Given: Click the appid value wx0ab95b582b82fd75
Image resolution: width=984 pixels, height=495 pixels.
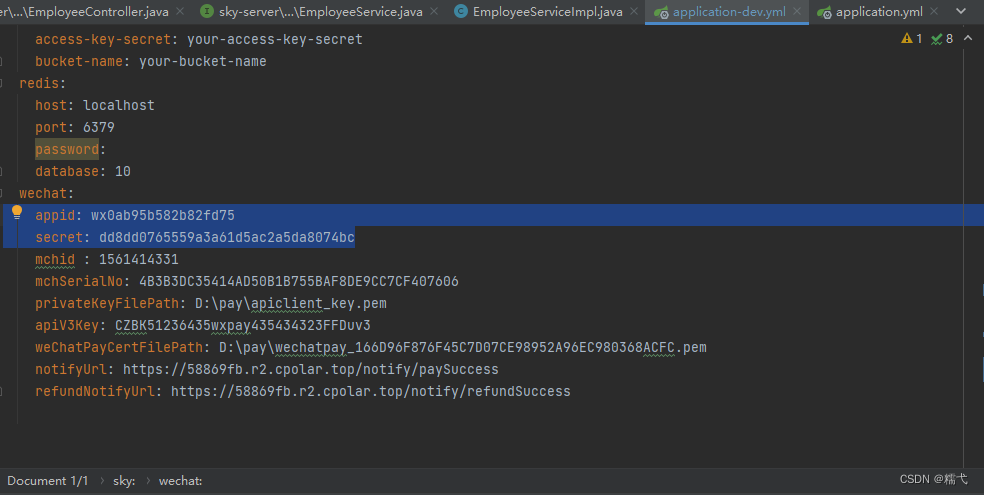Looking at the screenshot, I should (x=163, y=215).
